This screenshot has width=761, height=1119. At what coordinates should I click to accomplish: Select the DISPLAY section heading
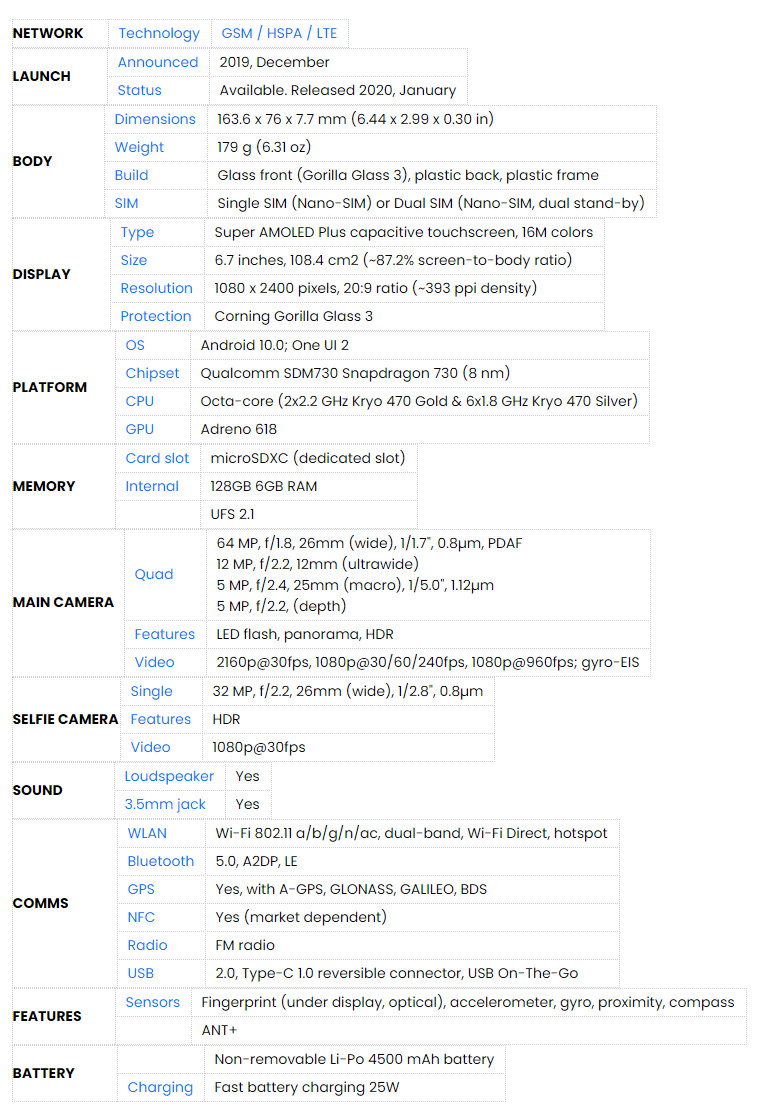point(41,274)
